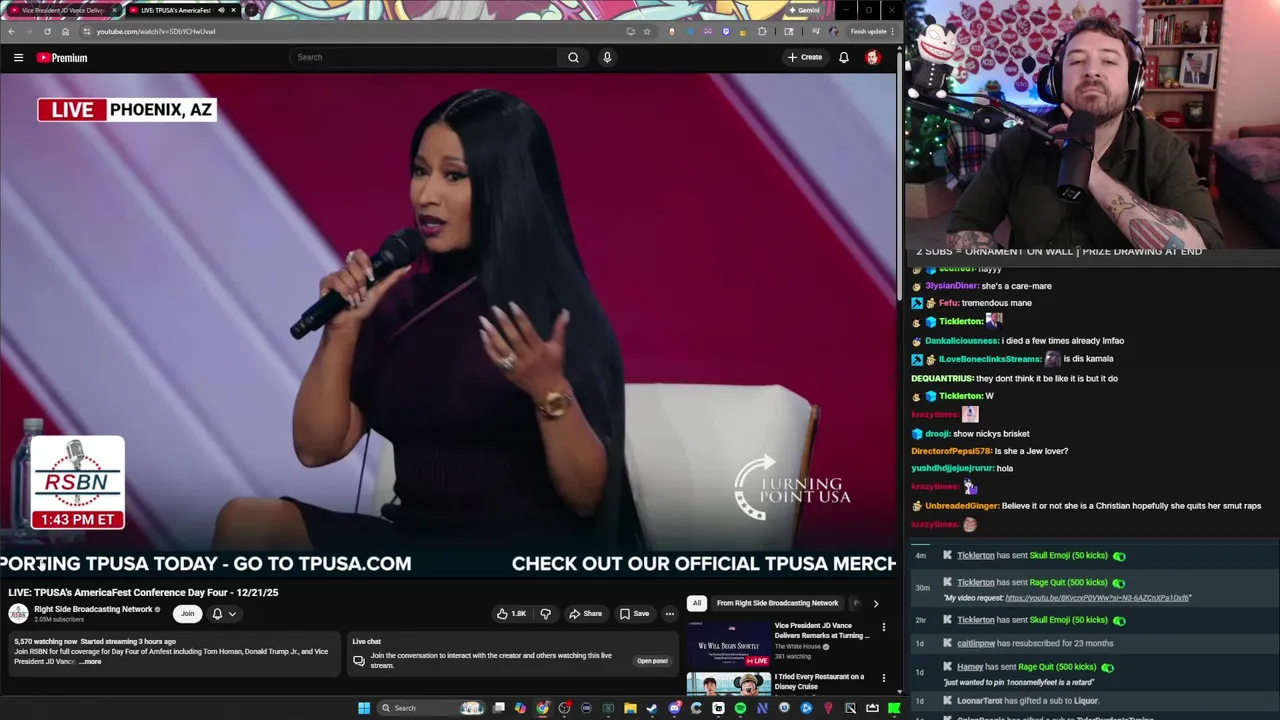The width and height of the screenshot is (1280, 720).
Task: Open Steam from the taskbar
Action: tap(652, 708)
